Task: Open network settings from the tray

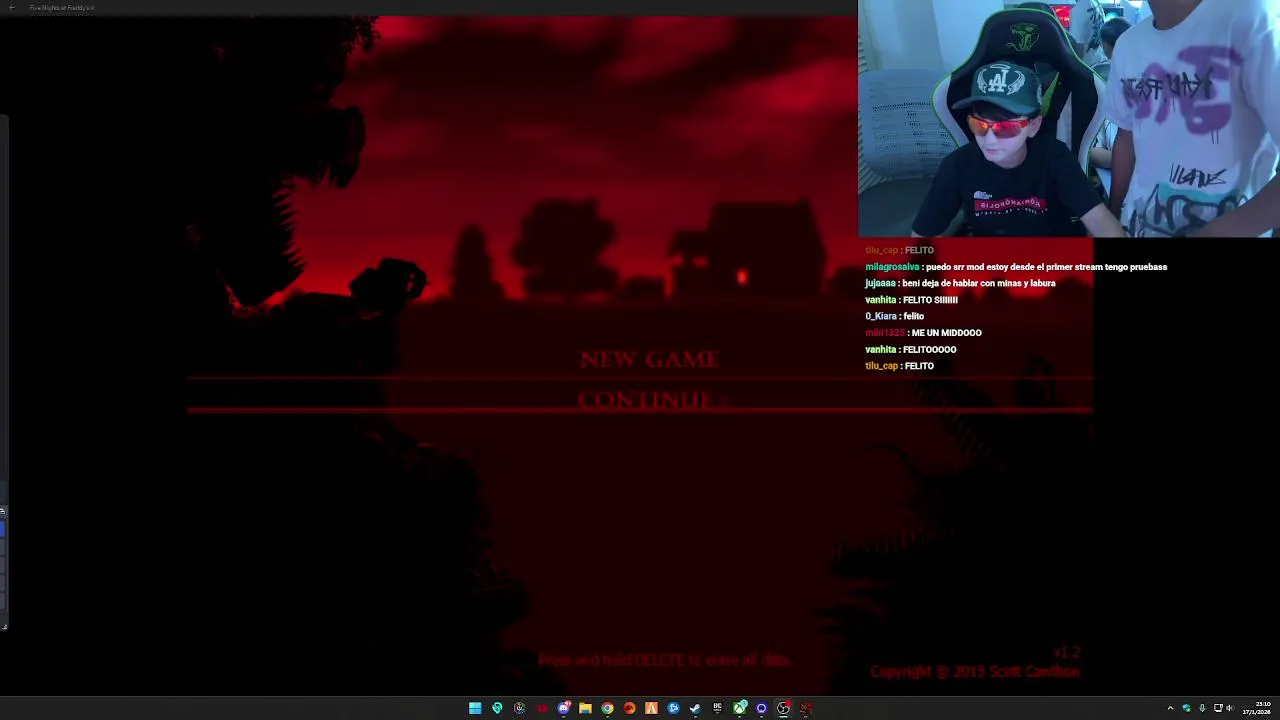Action: coord(1218,708)
